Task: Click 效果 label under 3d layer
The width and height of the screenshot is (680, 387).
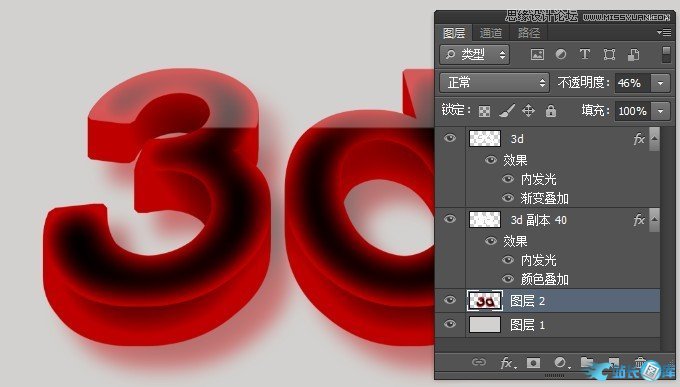Action: tap(515, 161)
